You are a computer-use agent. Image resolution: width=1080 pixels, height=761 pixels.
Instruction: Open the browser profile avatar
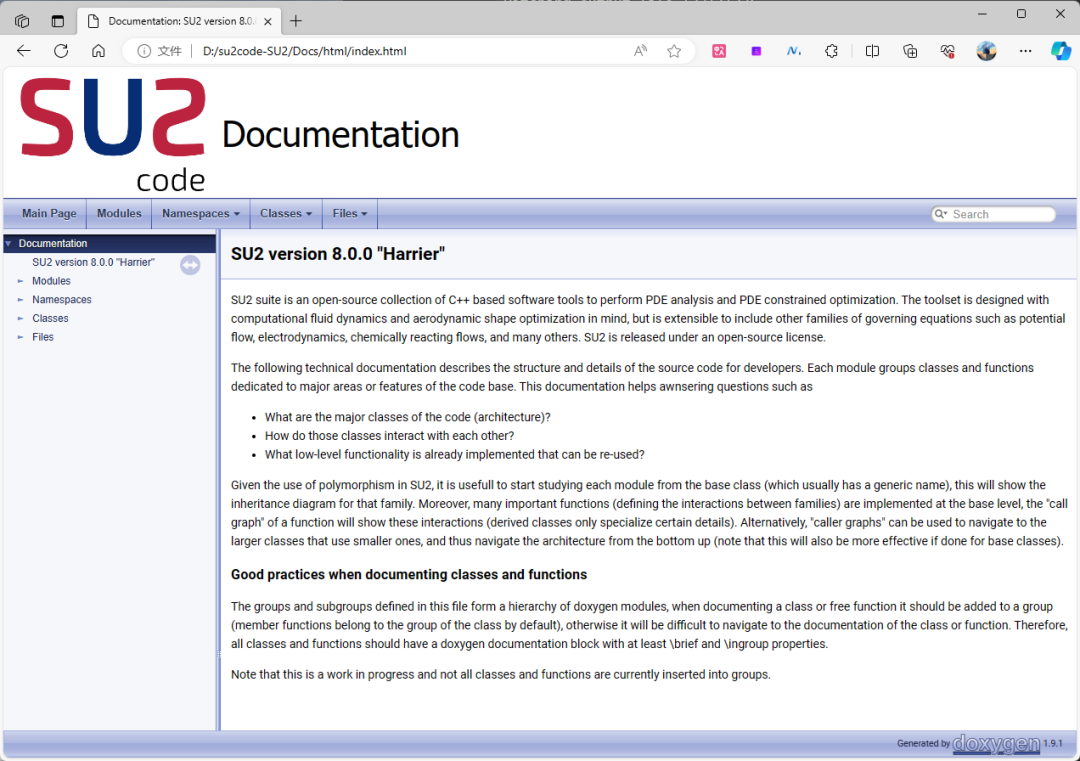point(986,51)
